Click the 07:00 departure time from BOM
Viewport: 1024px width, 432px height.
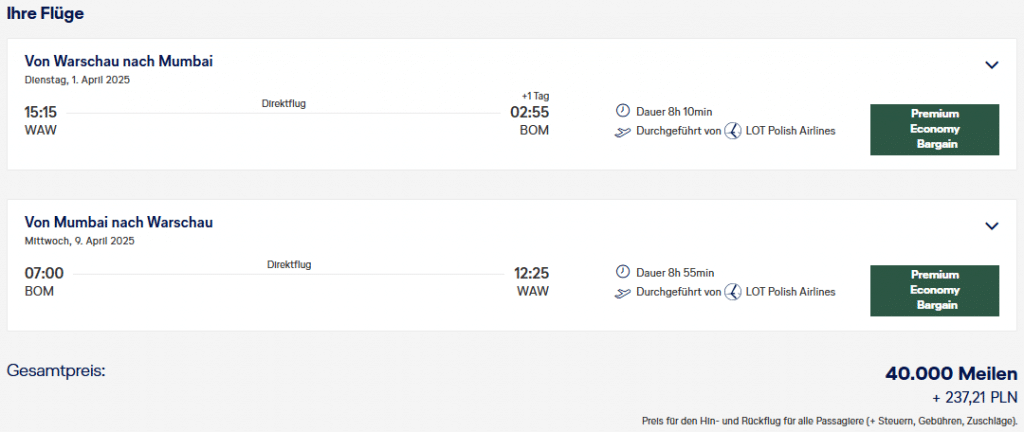[44, 273]
